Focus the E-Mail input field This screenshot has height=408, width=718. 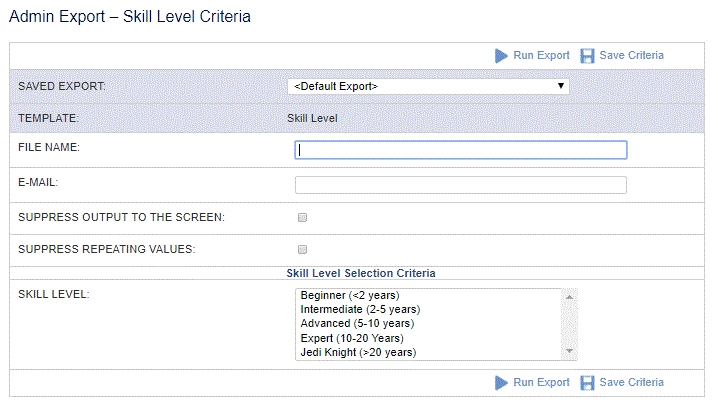click(x=461, y=185)
